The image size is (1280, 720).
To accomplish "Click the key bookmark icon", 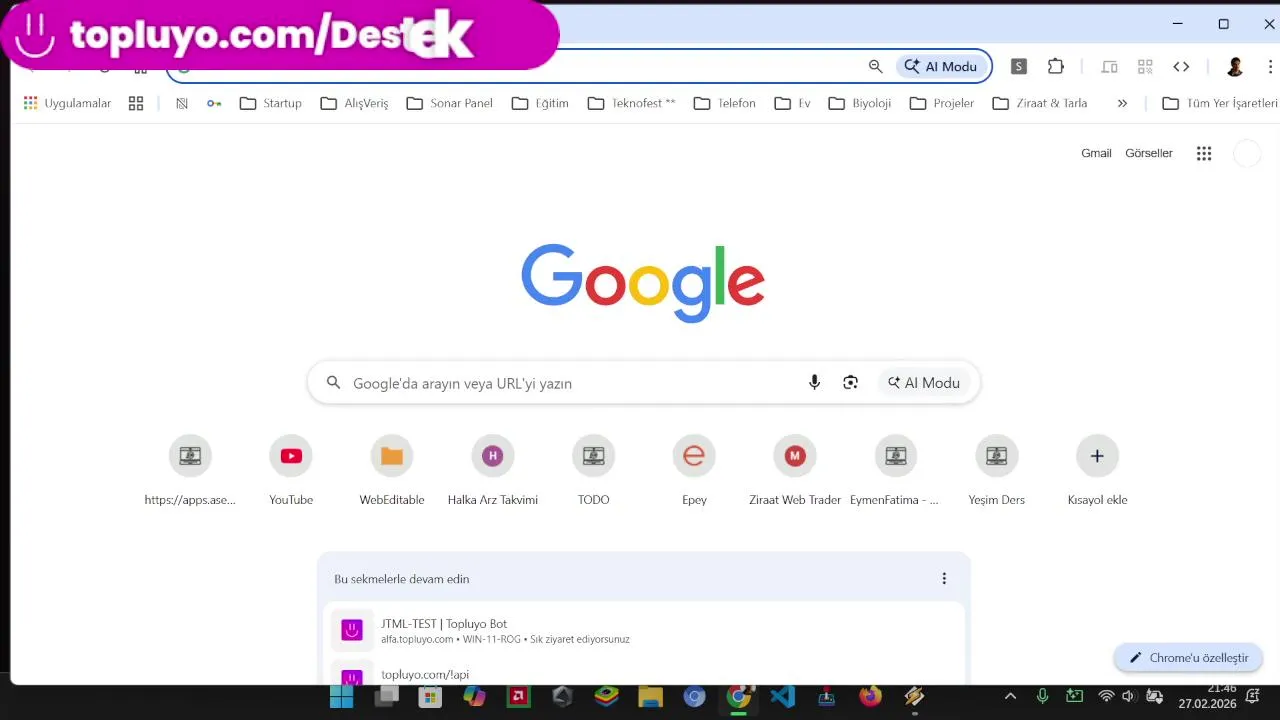I will pyautogui.click(x=214, y=103).
